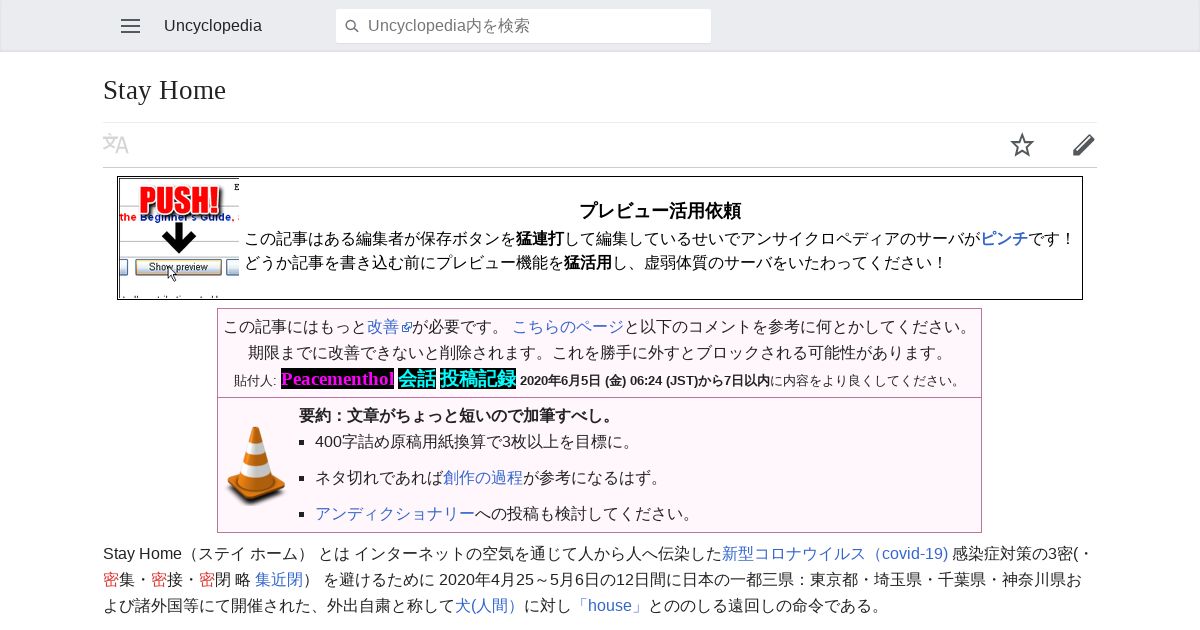Open the アンディクショナリー link
Screen dimensions: 1200x630
[x=395, y=514]
